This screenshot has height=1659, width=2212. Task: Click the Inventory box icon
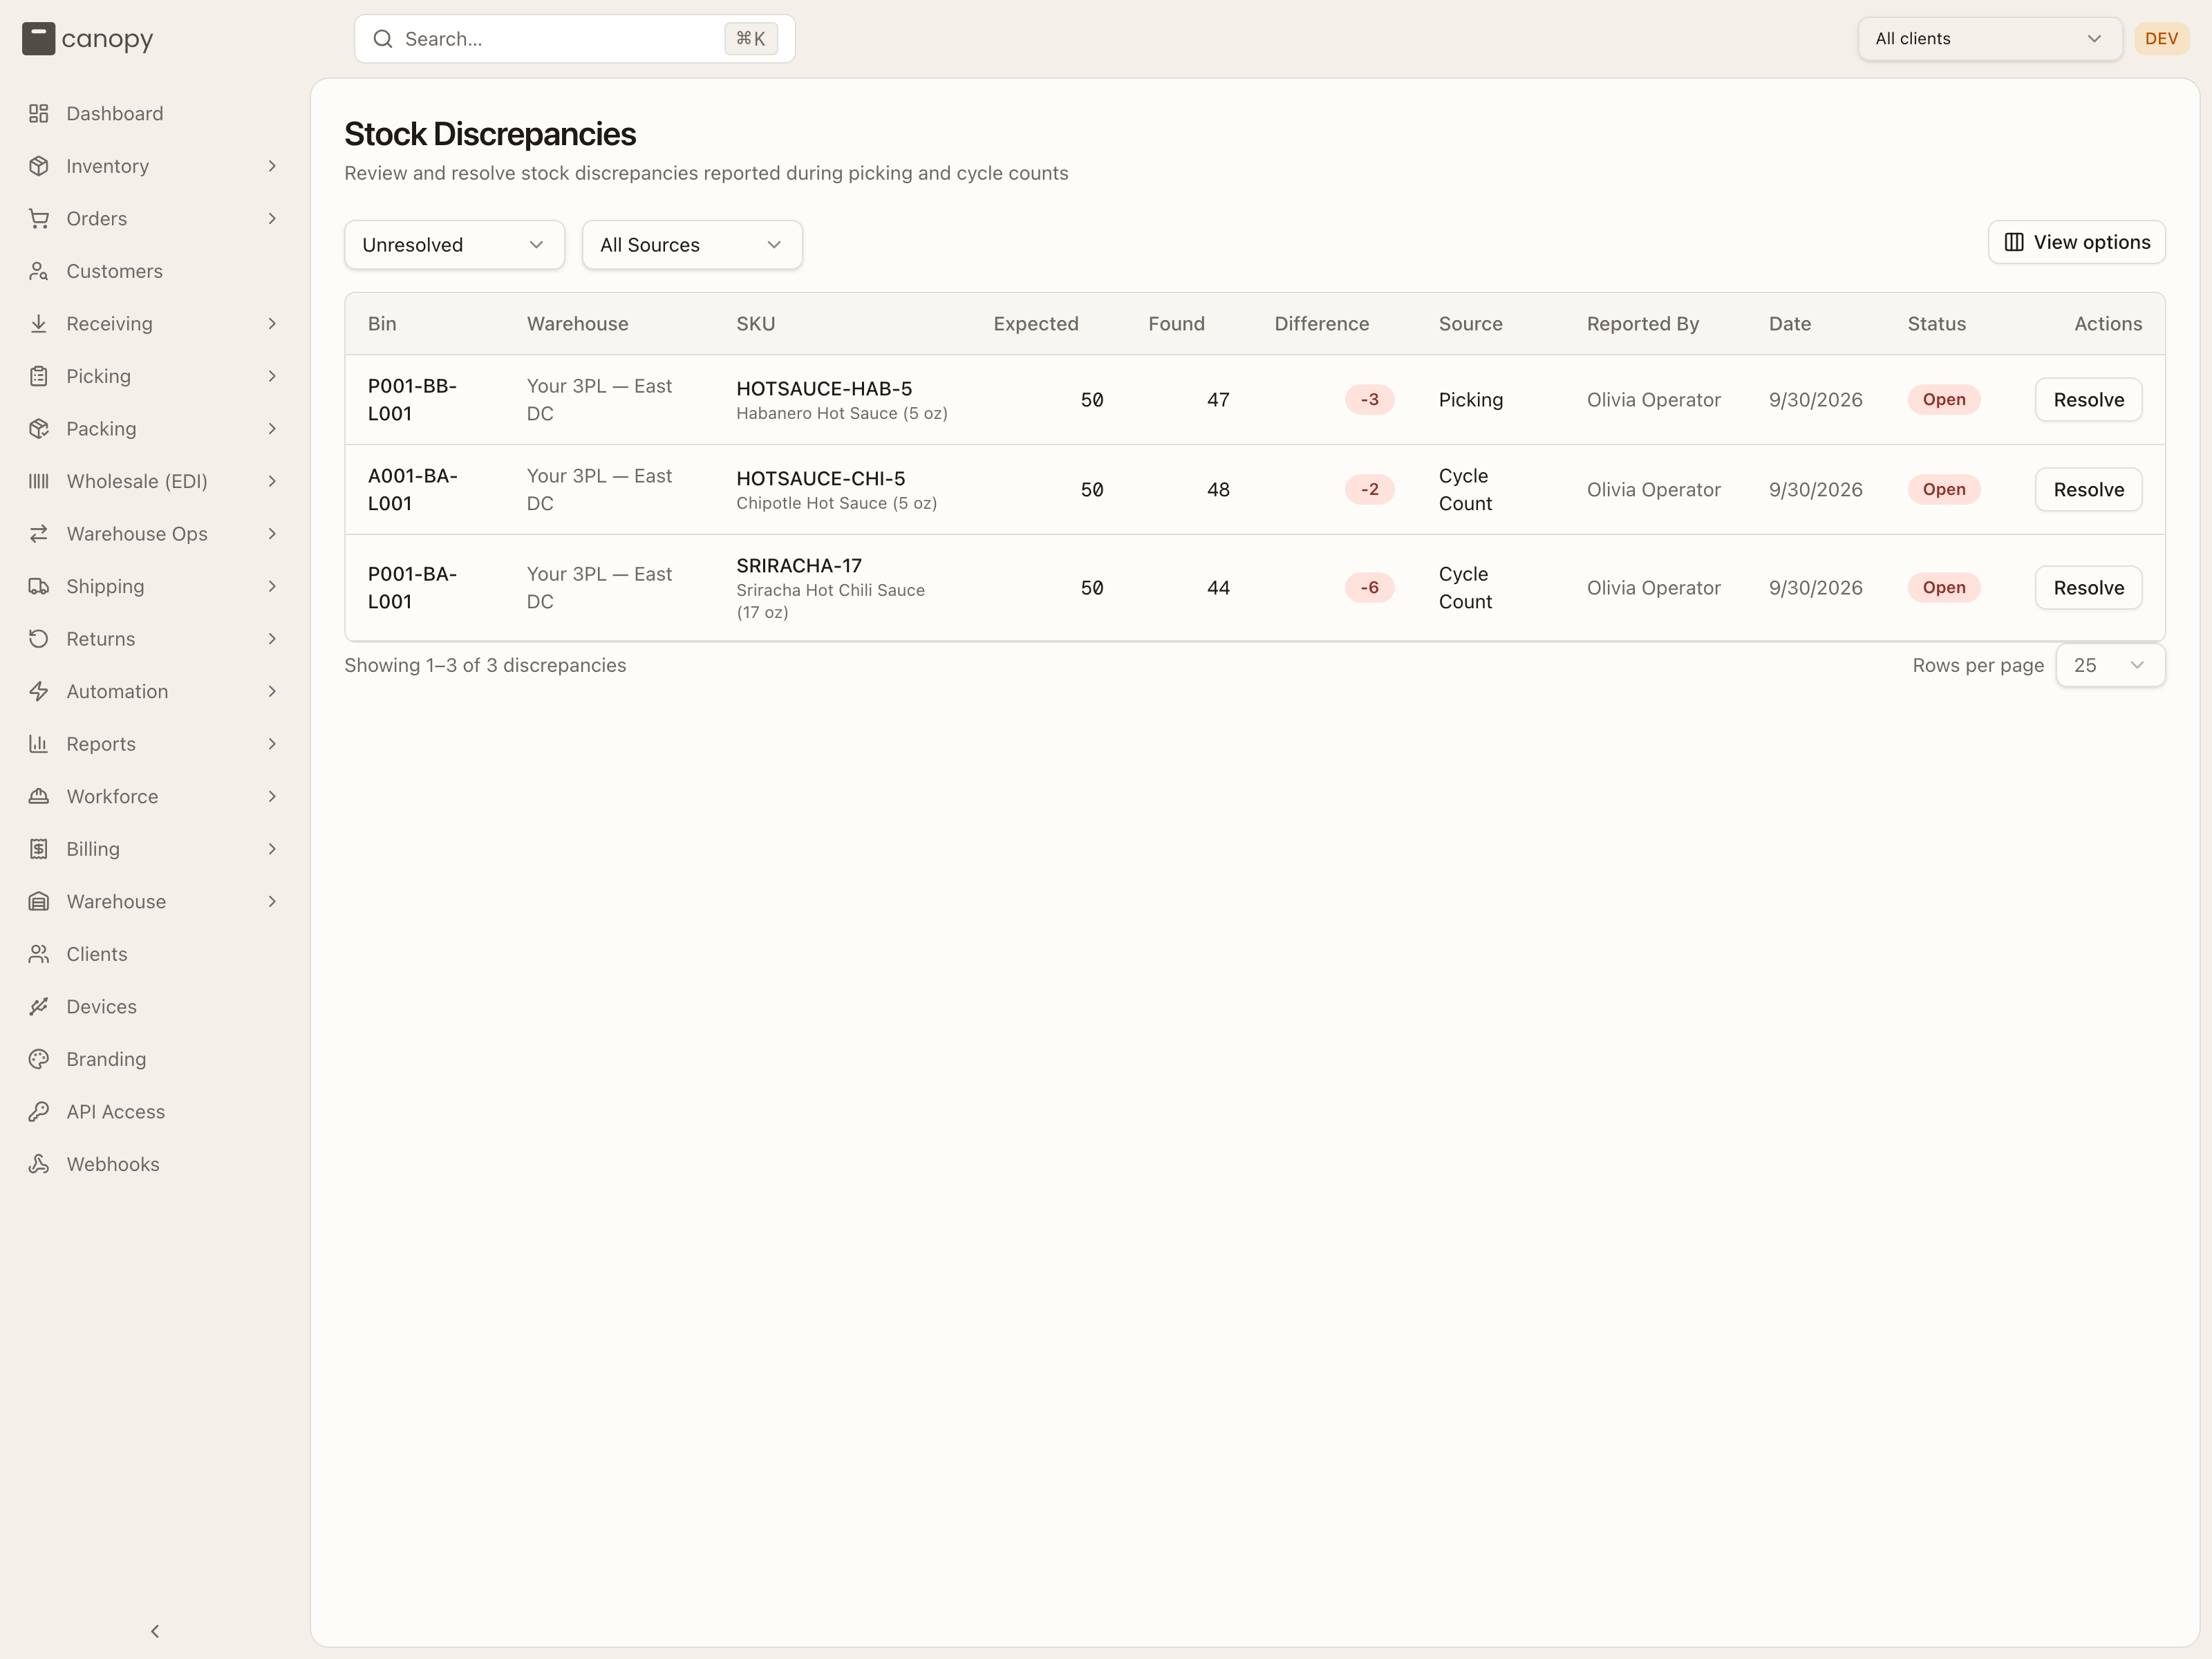point(39,166)
